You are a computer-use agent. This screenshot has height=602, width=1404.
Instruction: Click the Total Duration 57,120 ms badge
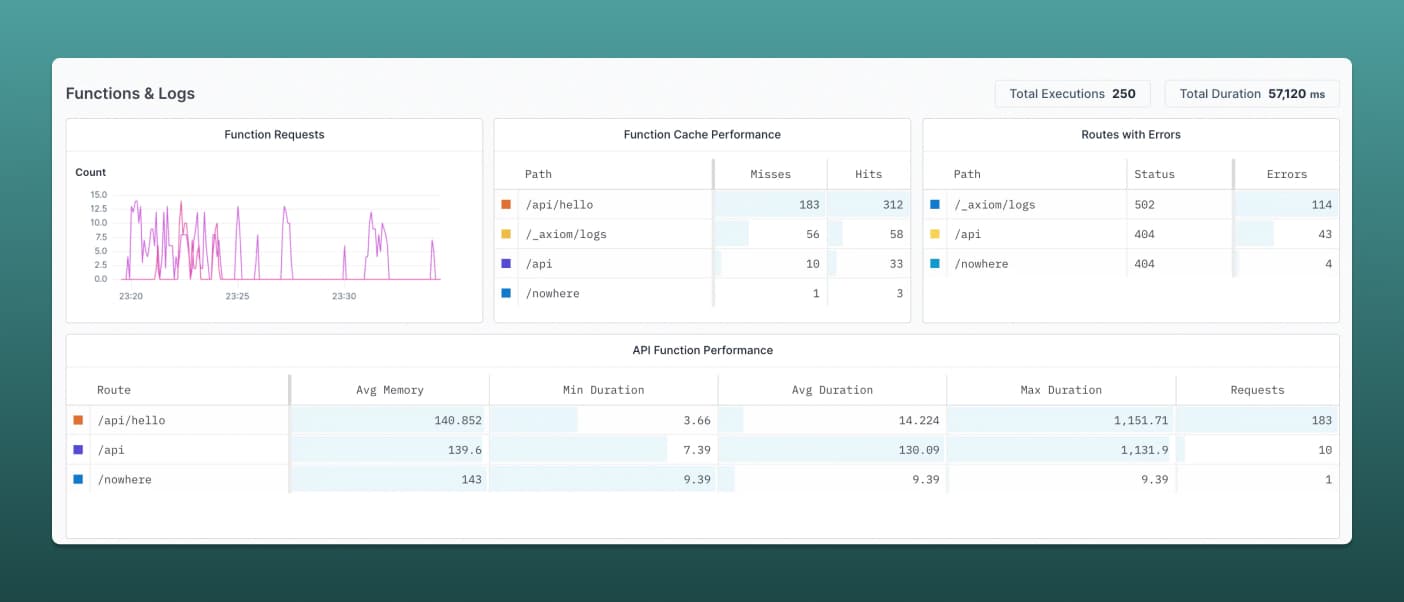(x=1252, y=94)
